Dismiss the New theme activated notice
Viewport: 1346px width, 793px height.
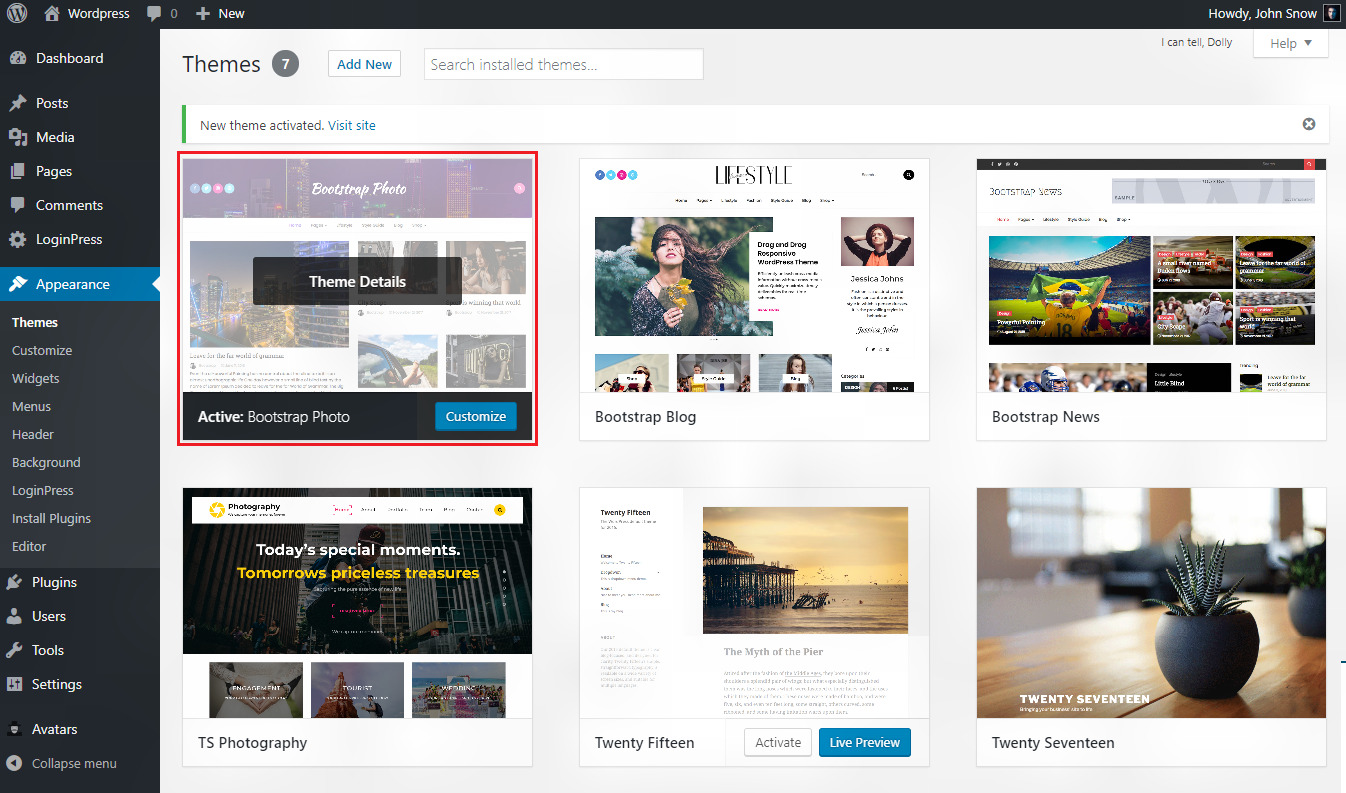(1309, 124)
